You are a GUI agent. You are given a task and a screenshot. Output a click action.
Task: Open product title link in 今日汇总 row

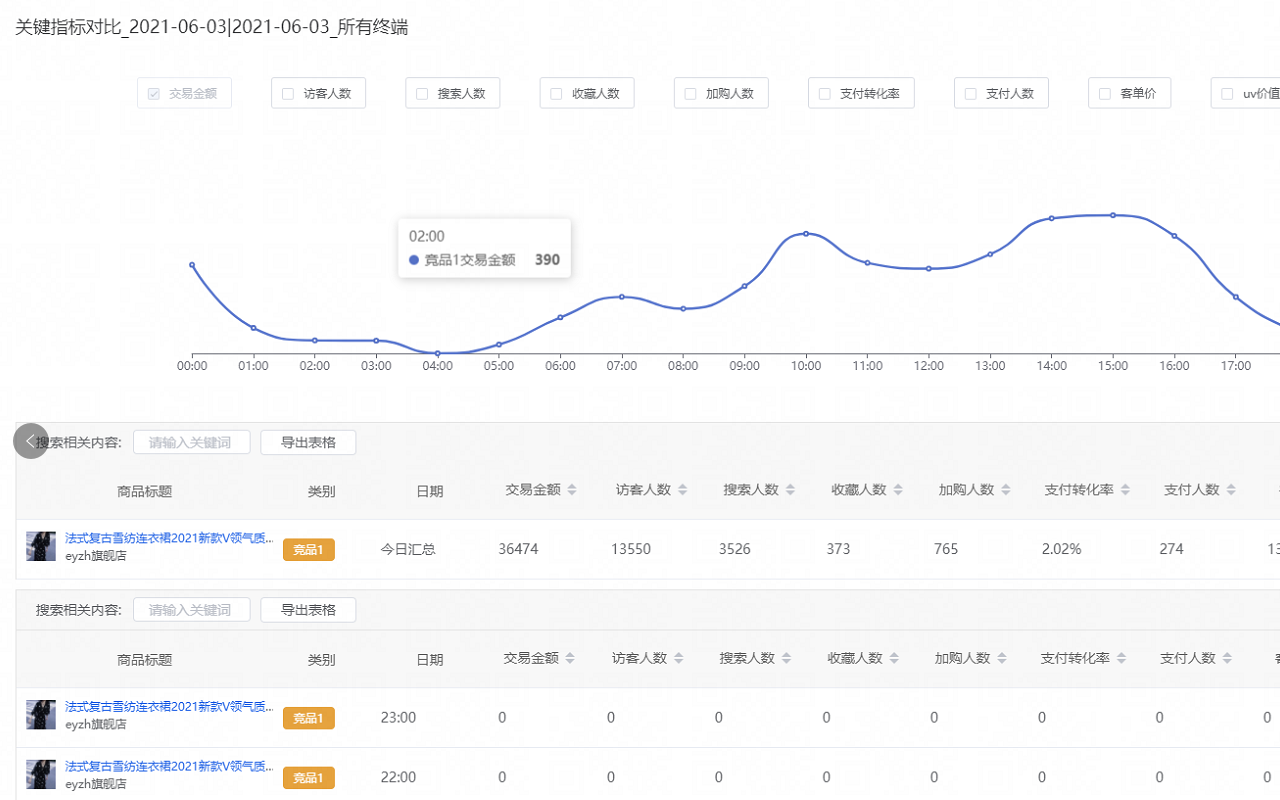pos(169,538)
